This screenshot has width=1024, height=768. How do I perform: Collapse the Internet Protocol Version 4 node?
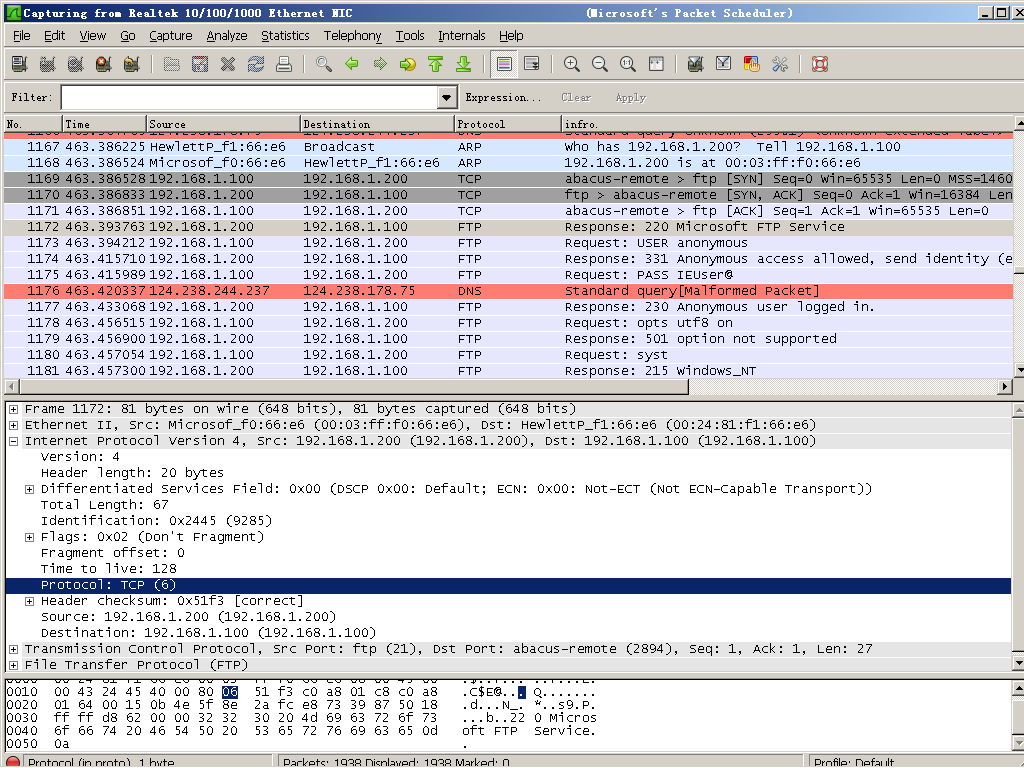pos(13,441)
